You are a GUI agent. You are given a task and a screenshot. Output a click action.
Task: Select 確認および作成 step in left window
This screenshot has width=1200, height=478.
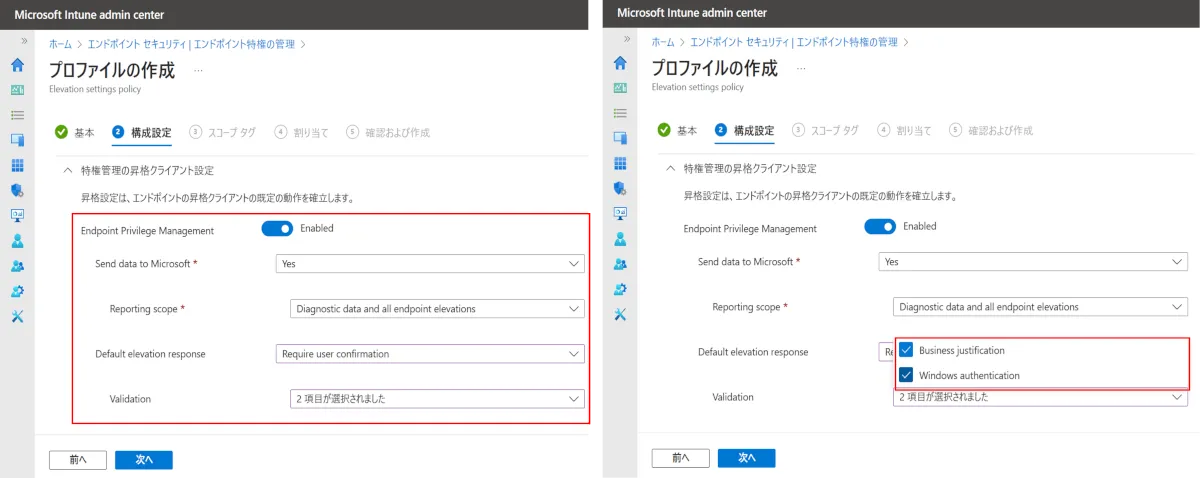pyautogui.click(x=388, y=132)
